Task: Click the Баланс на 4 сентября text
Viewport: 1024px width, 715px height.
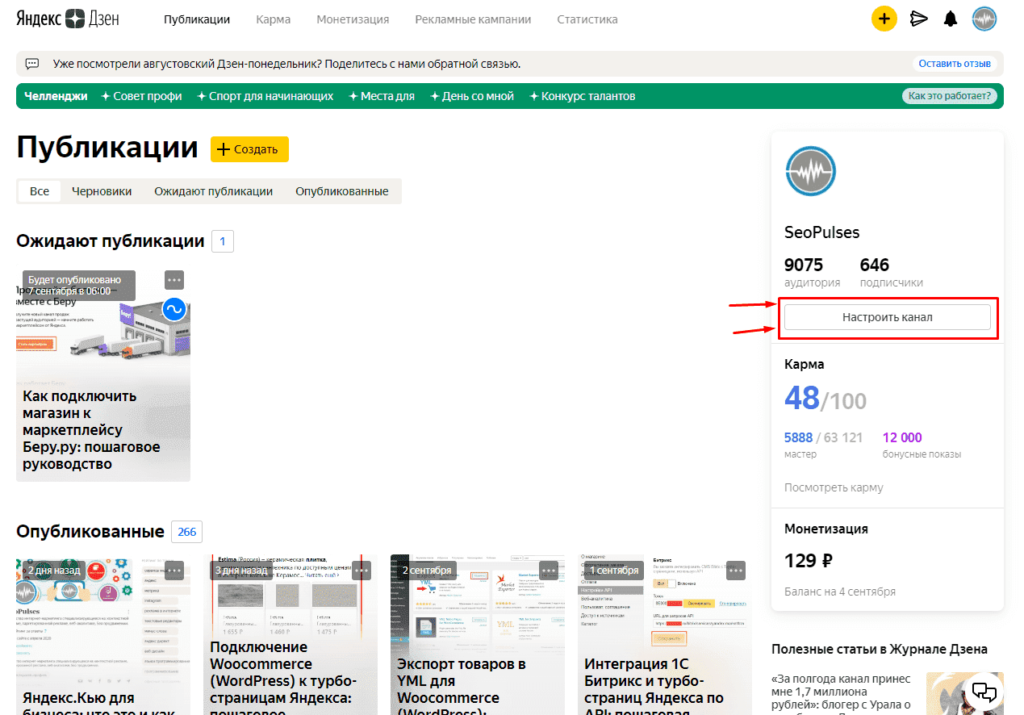Action: pyautogui.click(x=840, y=592)
